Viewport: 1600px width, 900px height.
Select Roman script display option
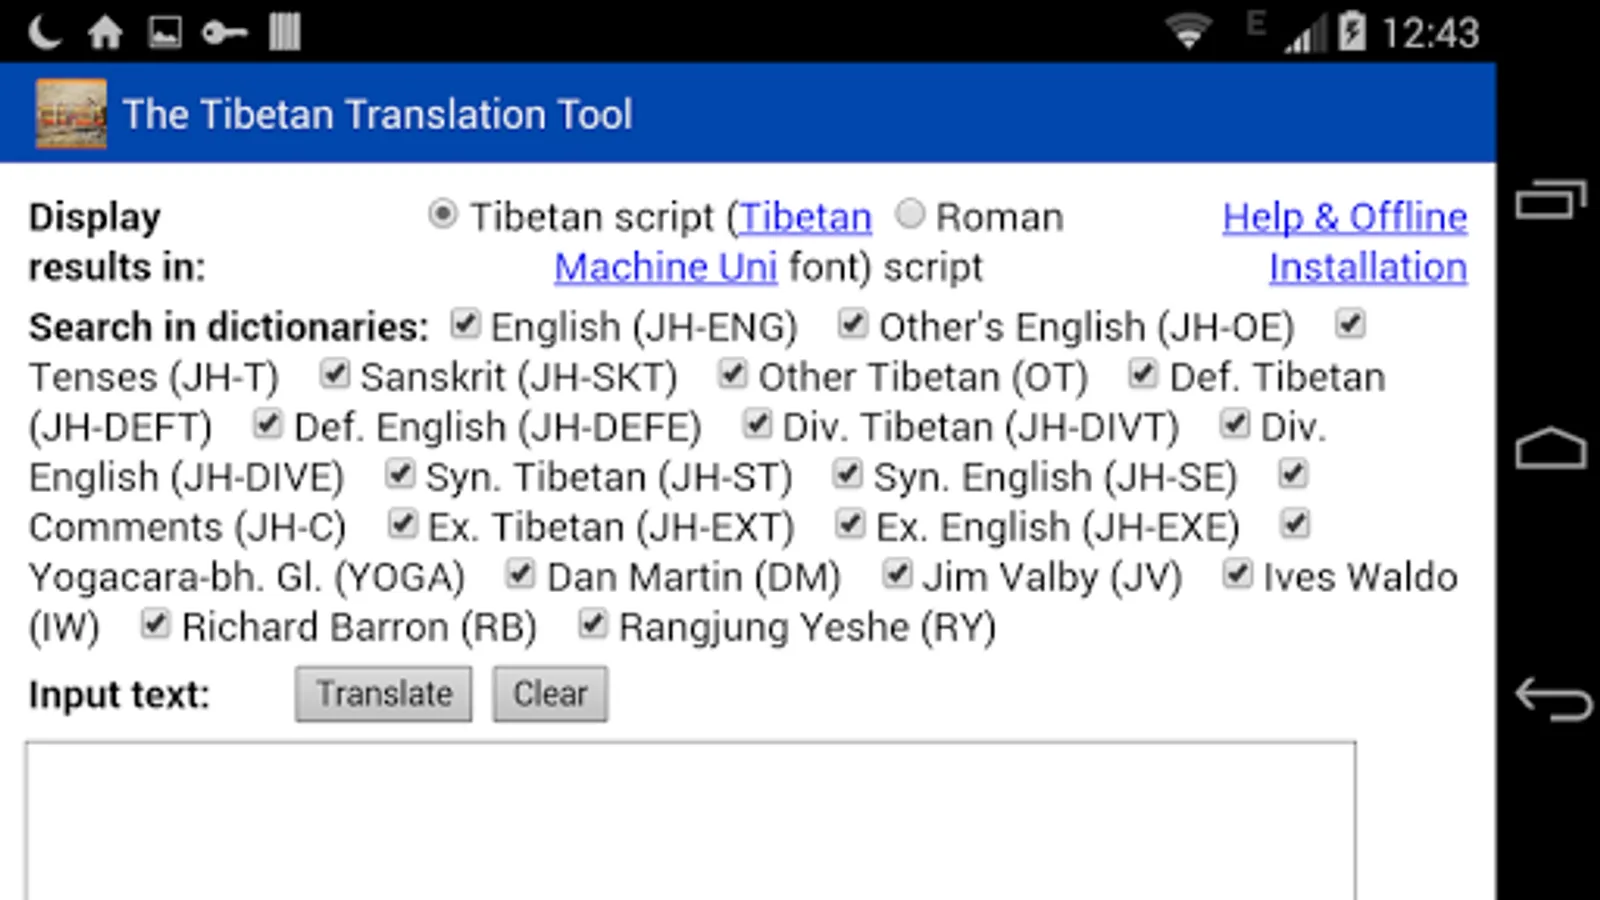(x=910, y=214)
